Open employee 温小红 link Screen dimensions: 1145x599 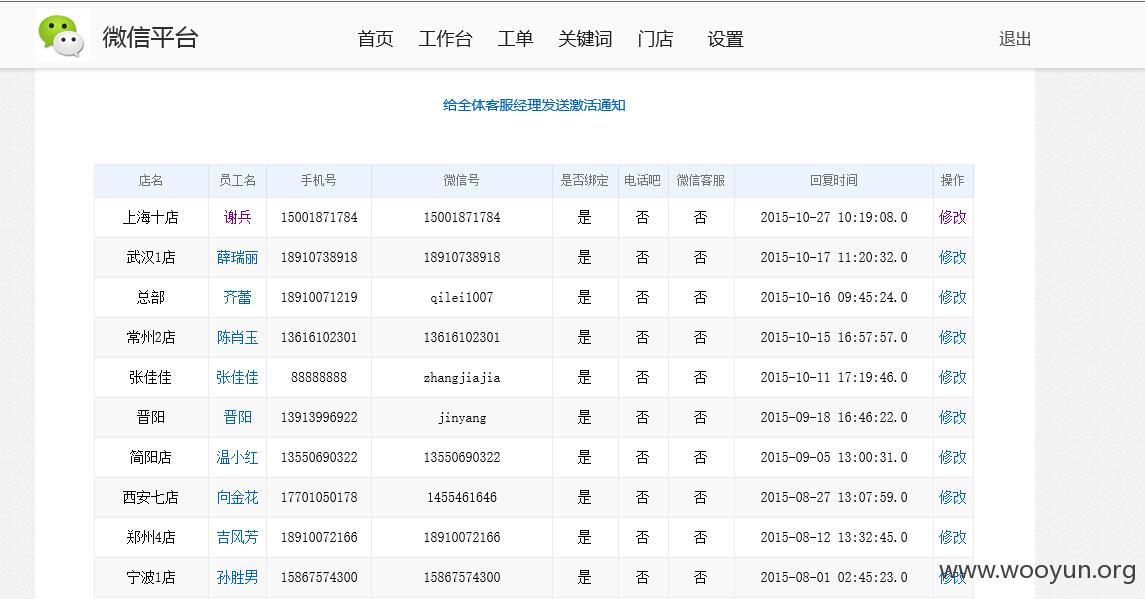point(237,457)
